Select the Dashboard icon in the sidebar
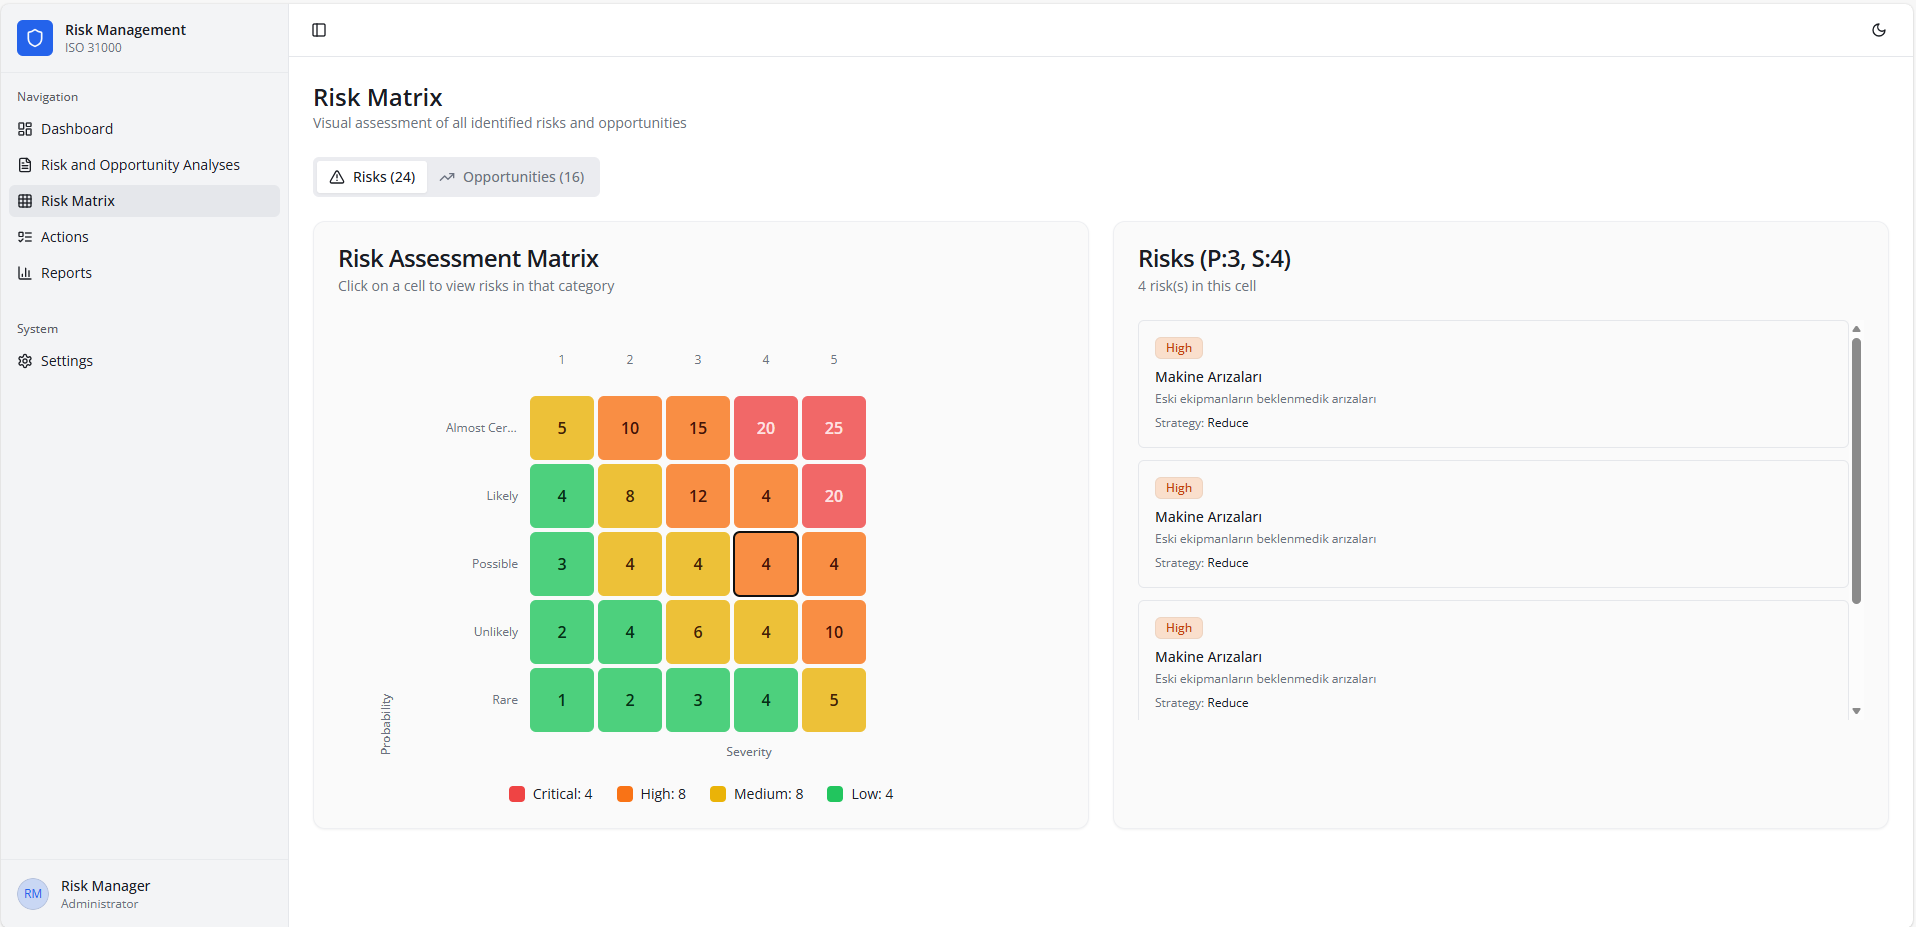This screenshot has width=1916, height=927. pyautogui.click(x=24, y=129)
